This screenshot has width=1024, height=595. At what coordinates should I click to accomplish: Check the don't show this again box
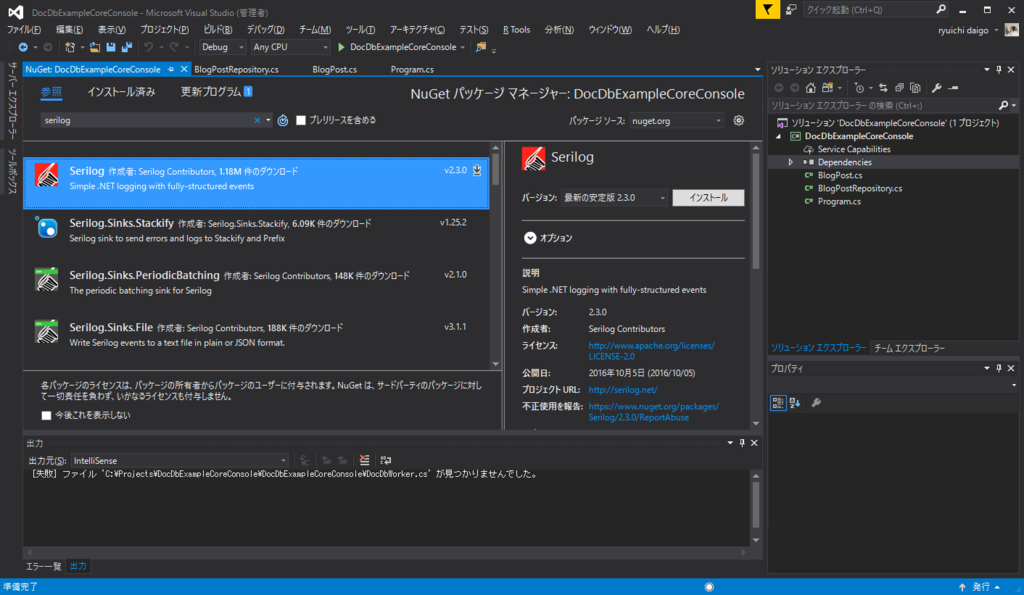click(46, 415)
